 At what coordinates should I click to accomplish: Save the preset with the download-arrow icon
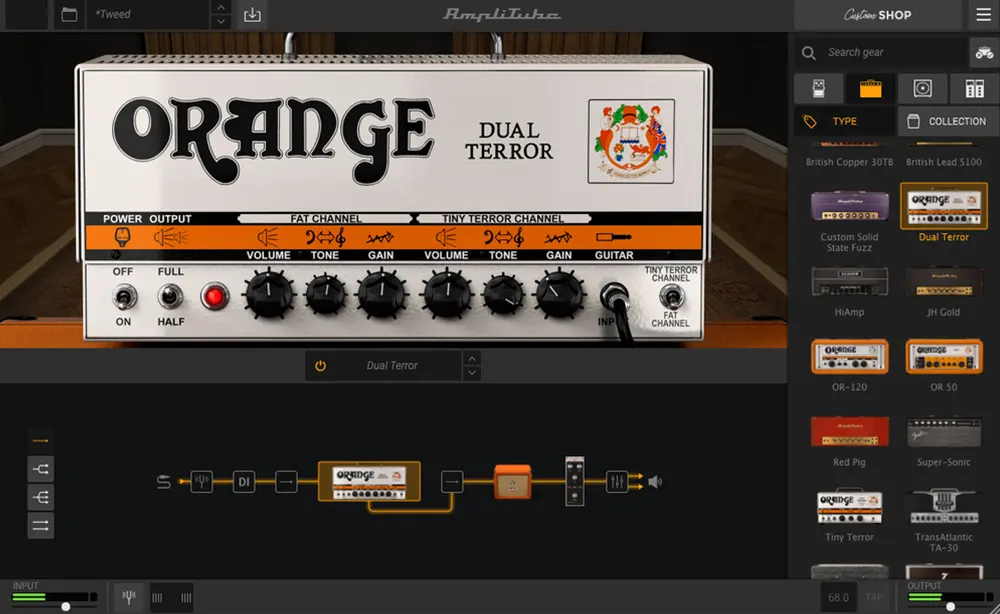tap(252, 14)
